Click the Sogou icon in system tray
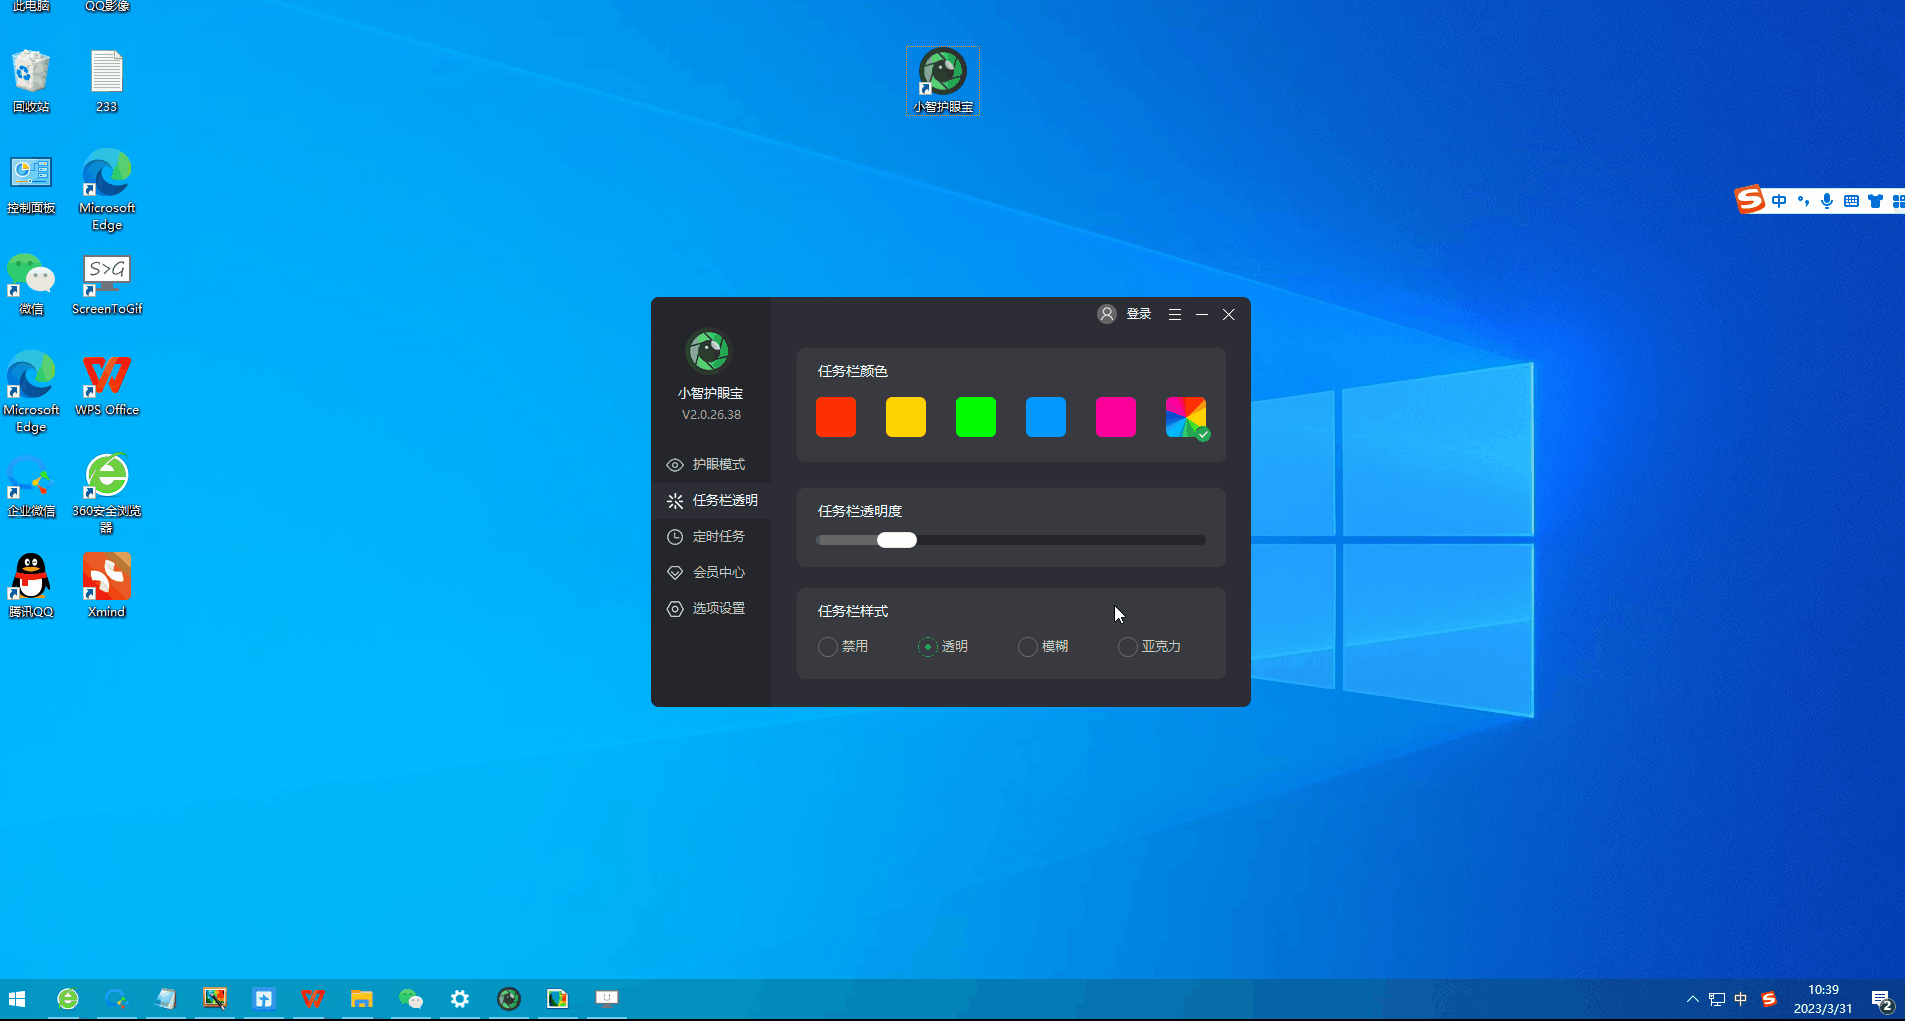Image resolution: width=1905 pixels, height=1021 pixels. point(1769,999)
